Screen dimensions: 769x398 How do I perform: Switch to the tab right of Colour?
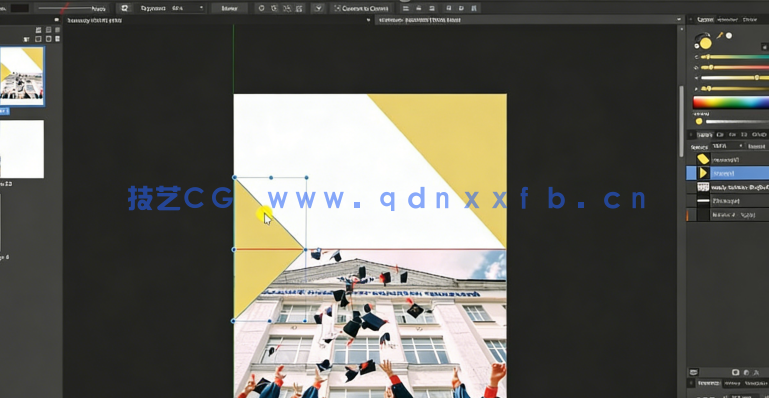click(728, 20)
